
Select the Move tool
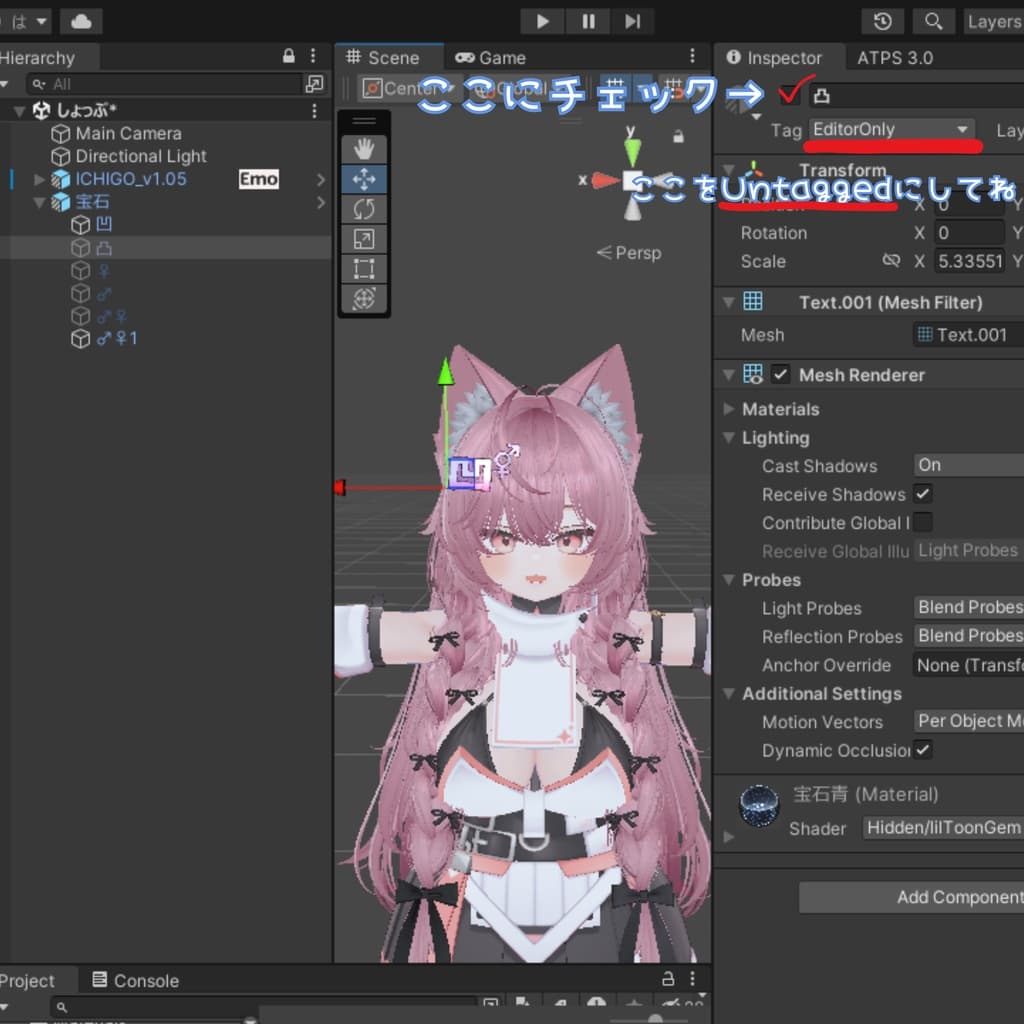click(x=364, y=179)
